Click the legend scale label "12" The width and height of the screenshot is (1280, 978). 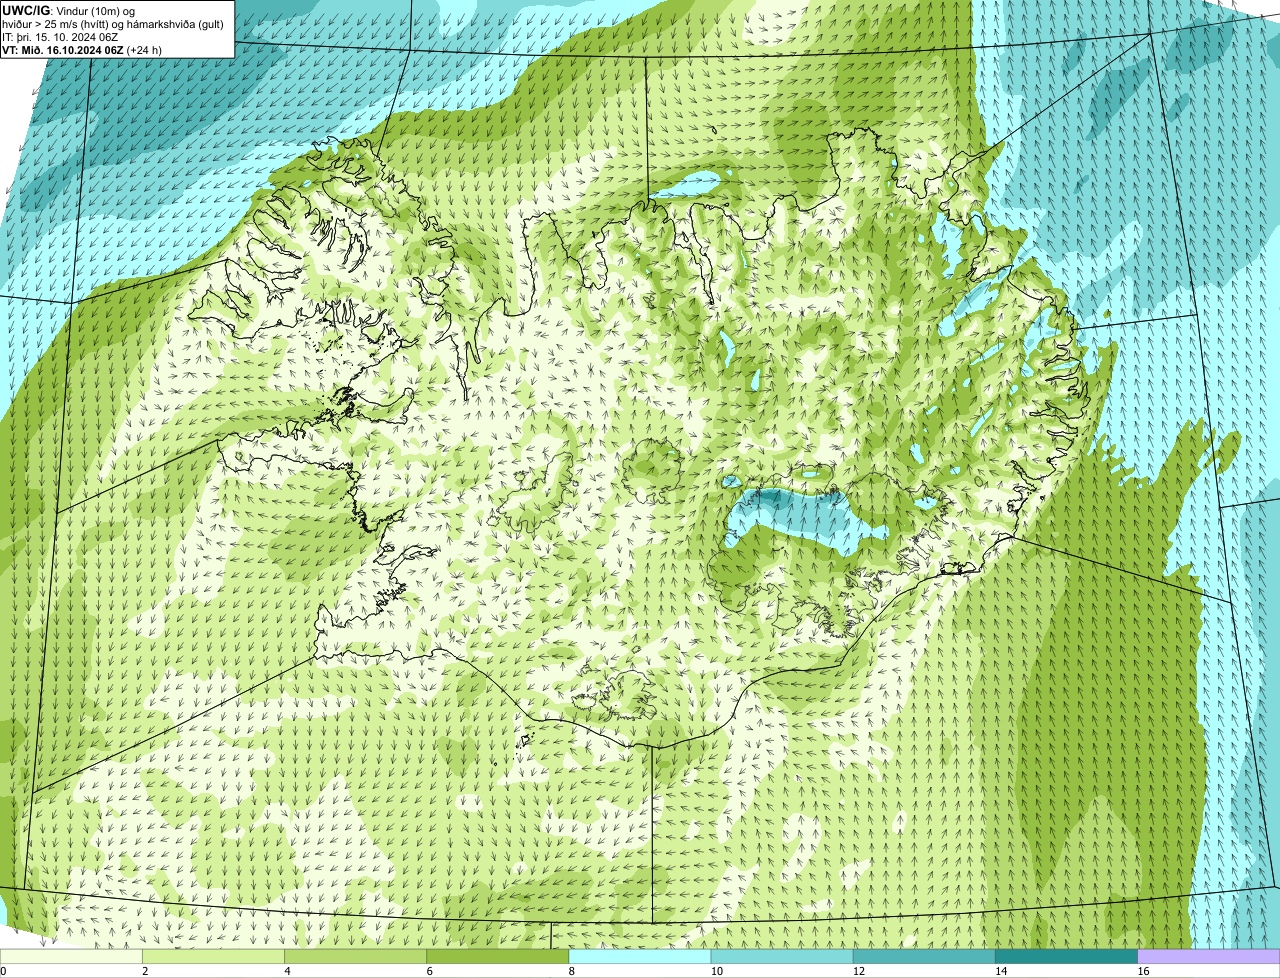tap(858, 971)
